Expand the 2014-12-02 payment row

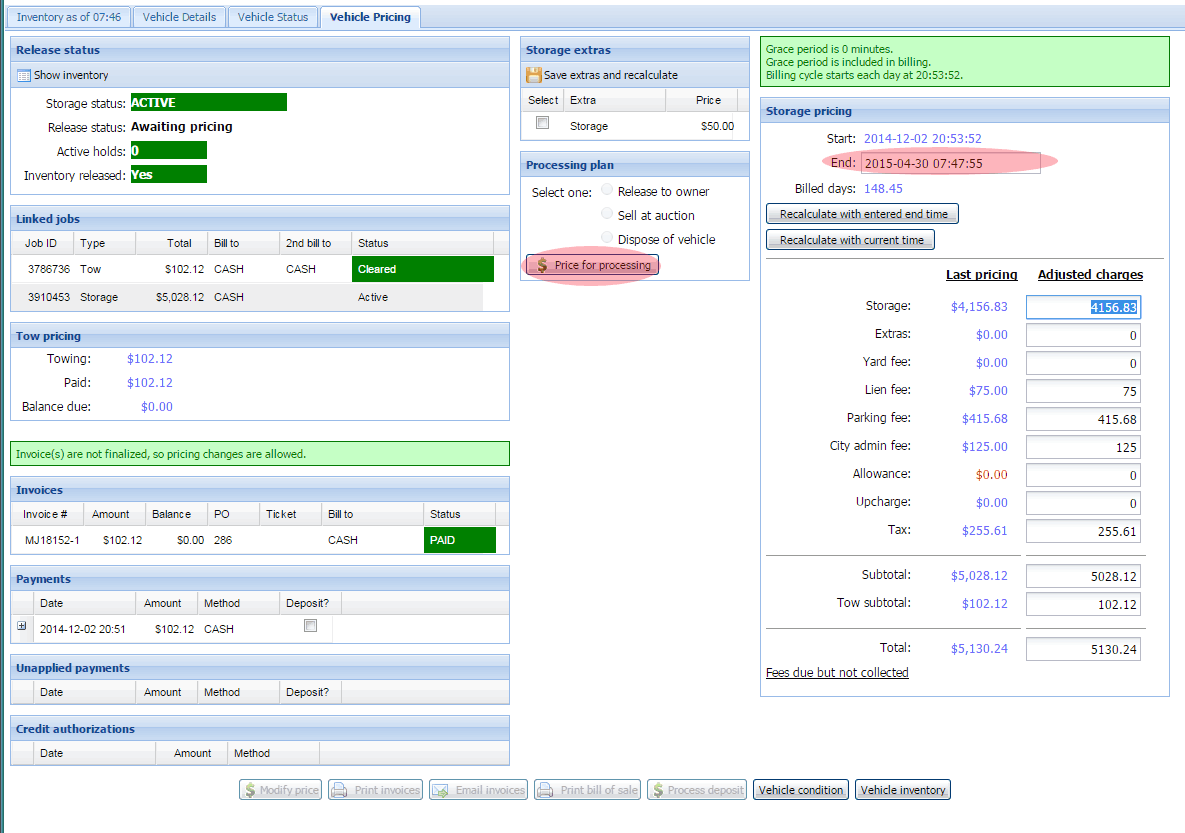click(x=22, y=626)
